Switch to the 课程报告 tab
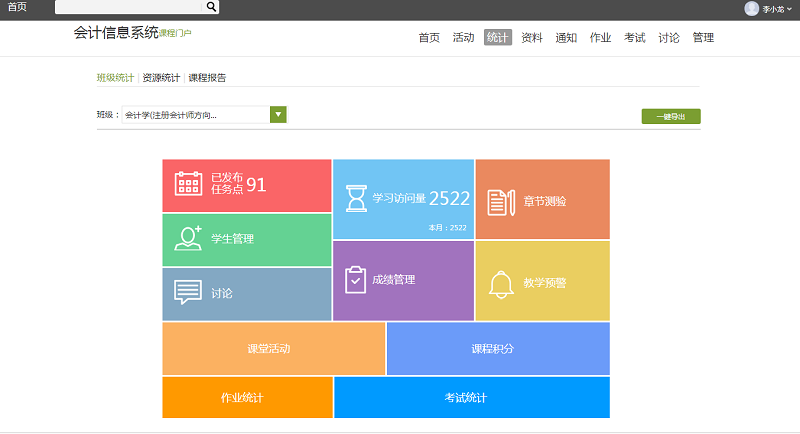Screen dimensions: 800x434 (x=207, y=77)
